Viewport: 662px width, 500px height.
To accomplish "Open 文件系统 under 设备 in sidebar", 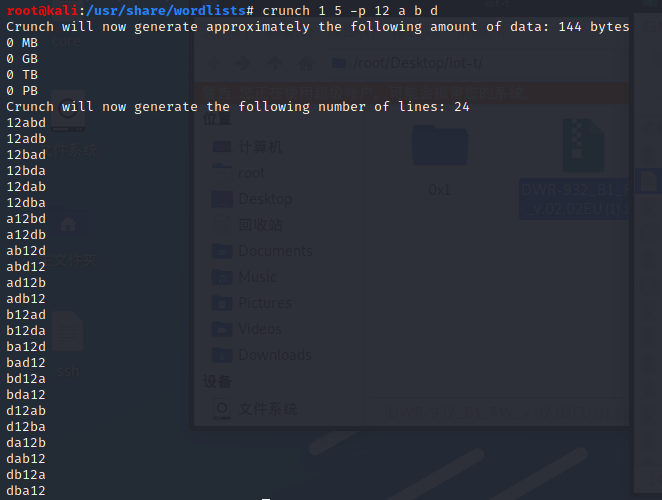I will click(x=255, y=409).
